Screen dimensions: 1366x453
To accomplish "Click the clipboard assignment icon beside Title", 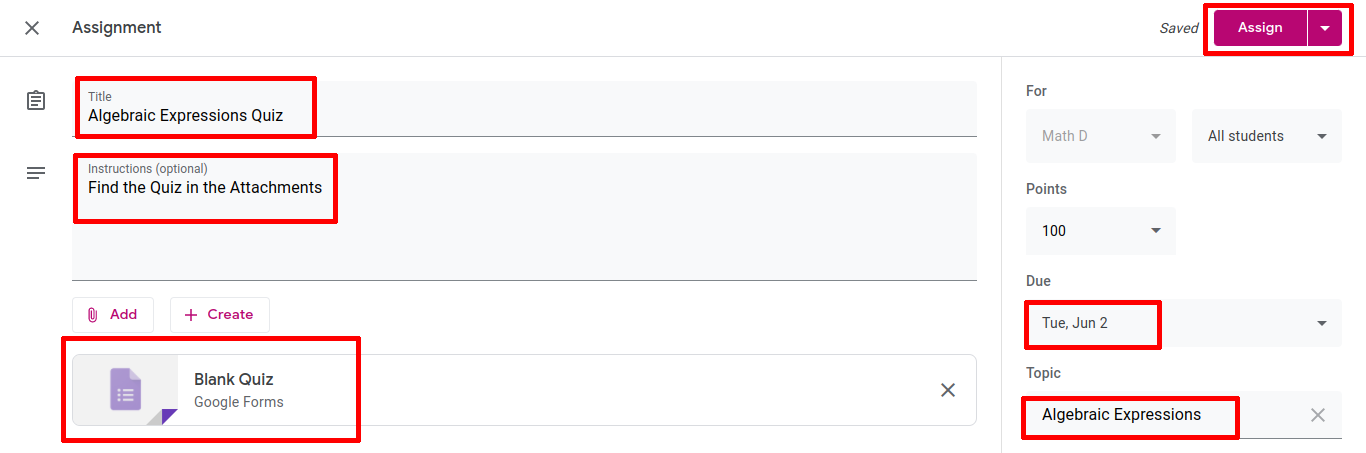I will (x=36, y=101).
